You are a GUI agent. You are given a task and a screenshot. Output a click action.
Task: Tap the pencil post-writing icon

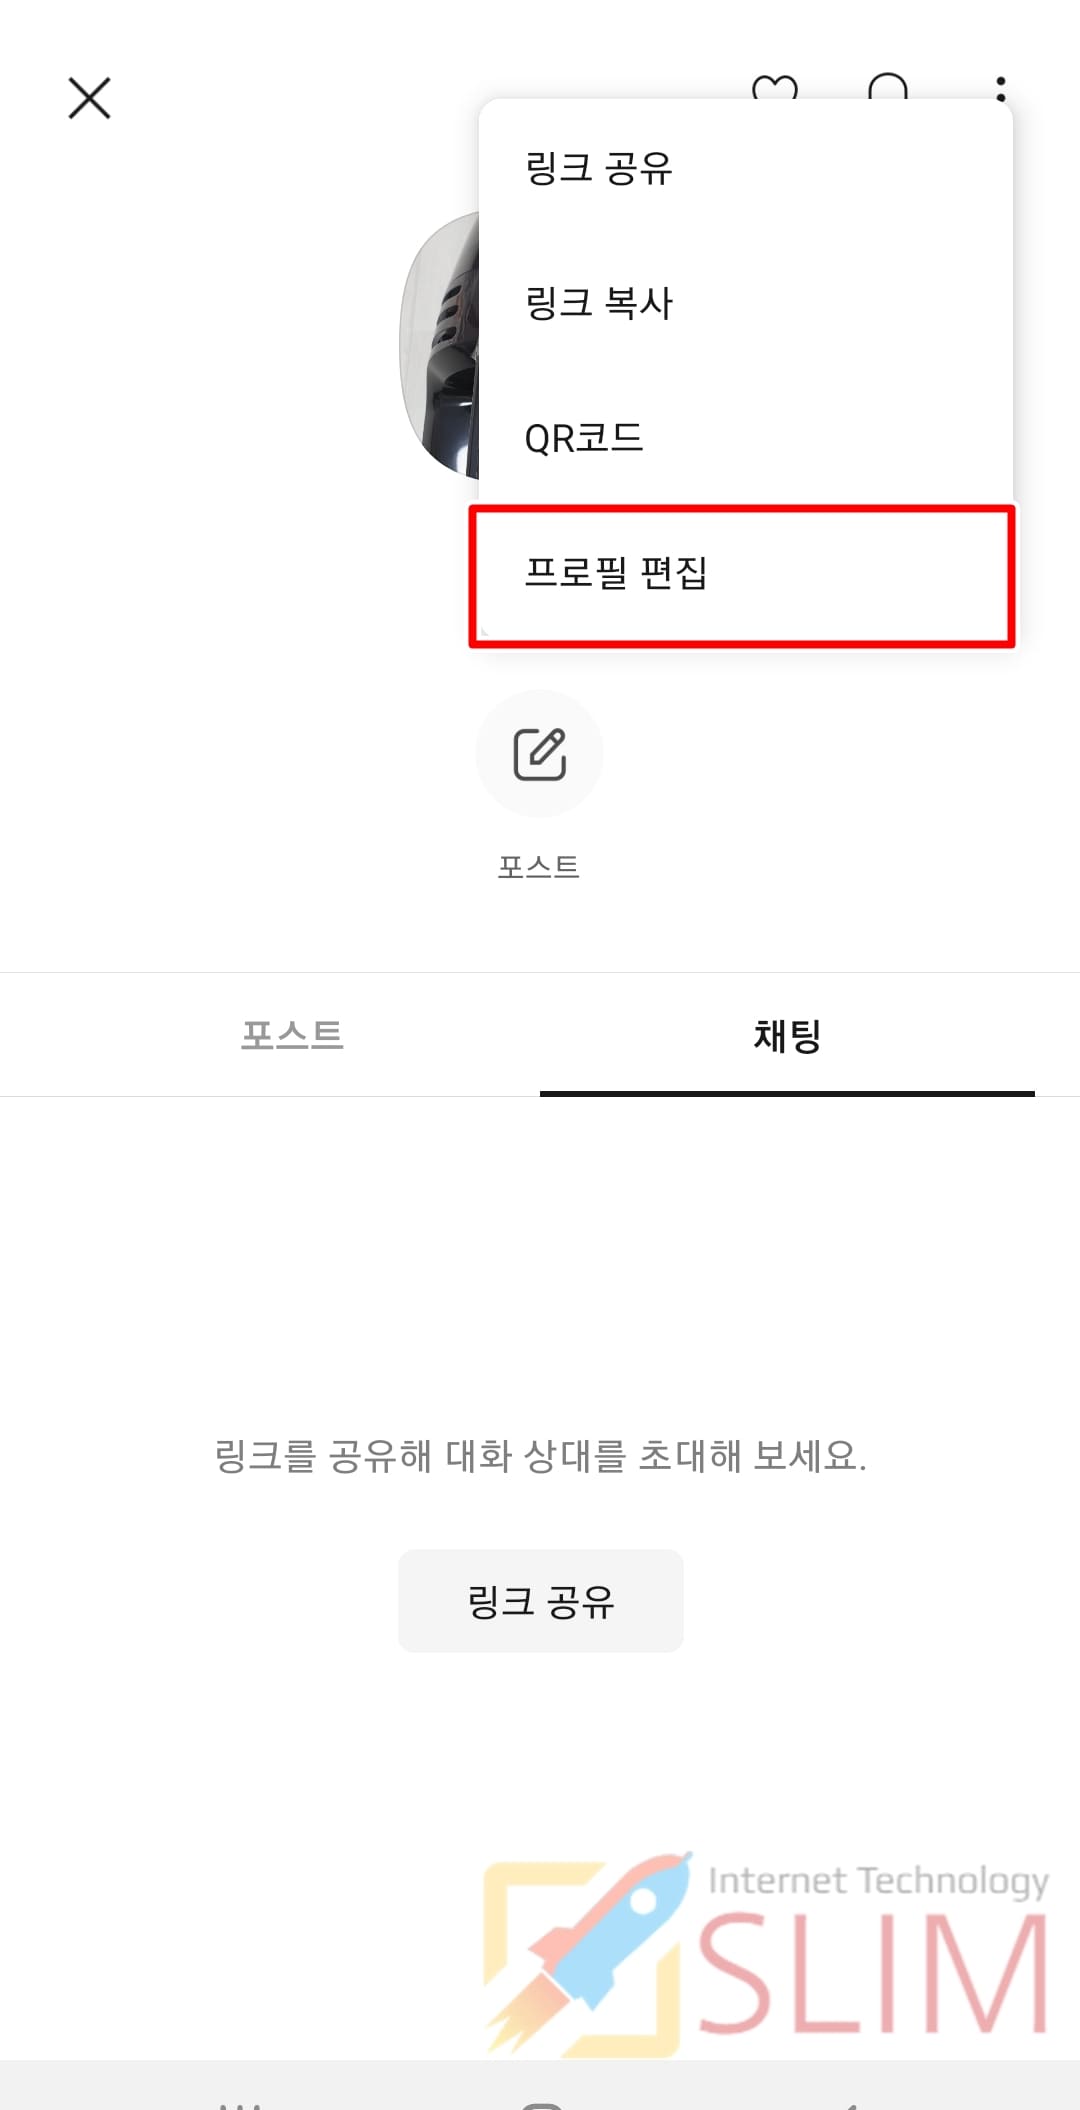click(540, 753)
